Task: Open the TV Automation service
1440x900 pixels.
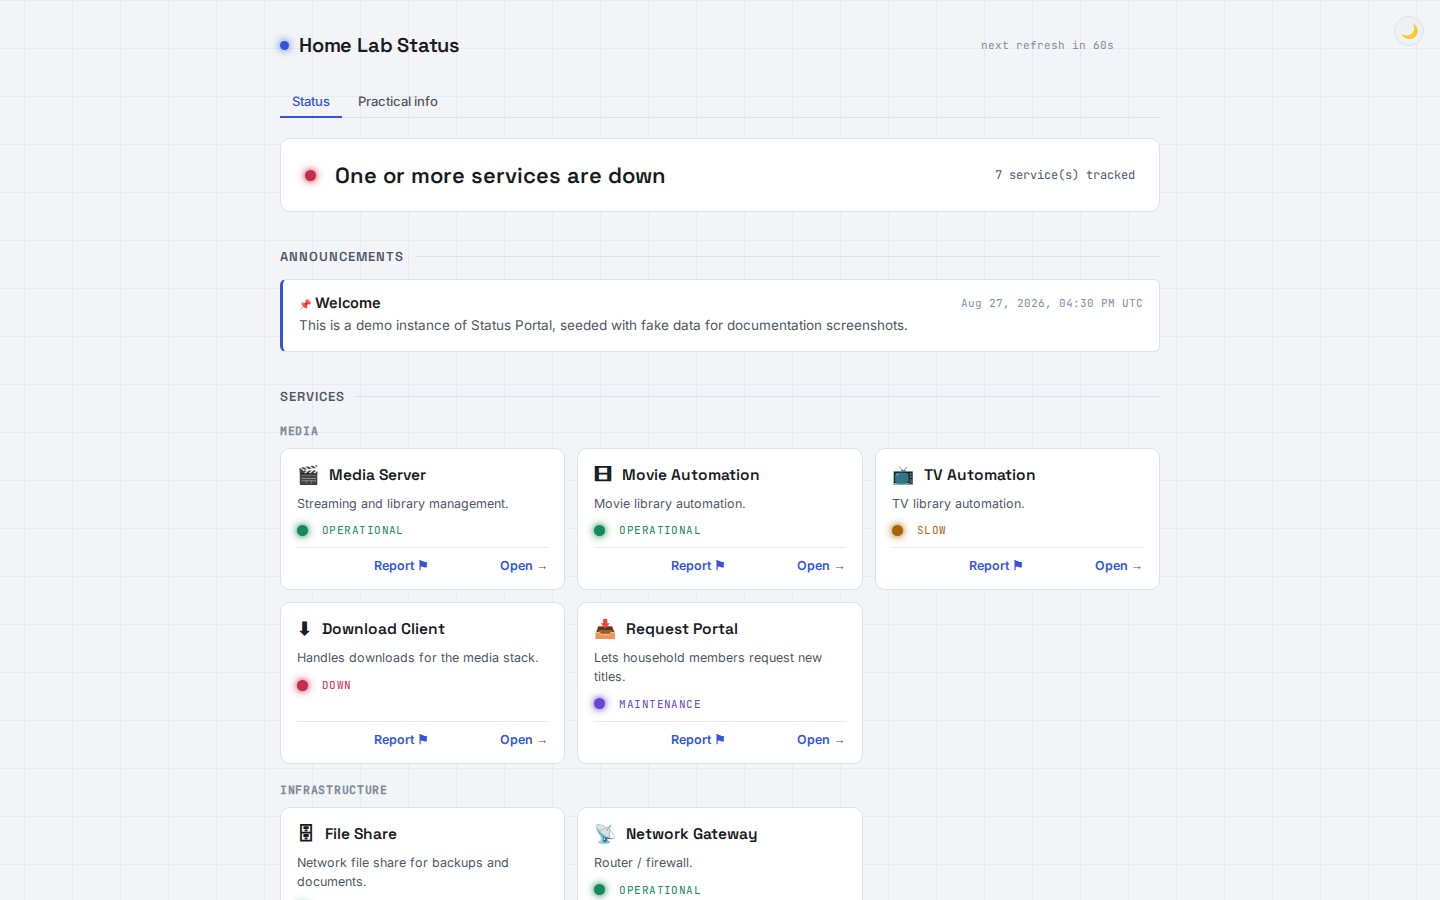Action: click(x=1118, y=566)
